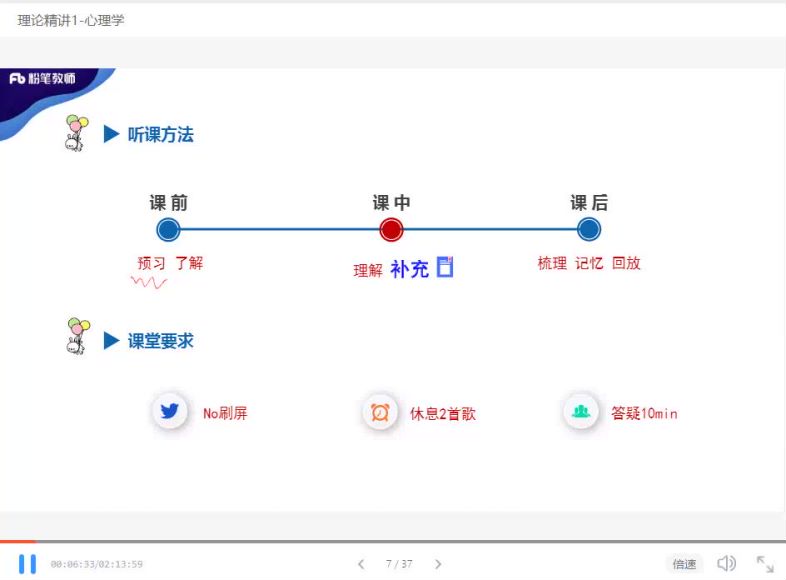Go to the previous slide
786x580 pixels.
[x=361, y=564]
